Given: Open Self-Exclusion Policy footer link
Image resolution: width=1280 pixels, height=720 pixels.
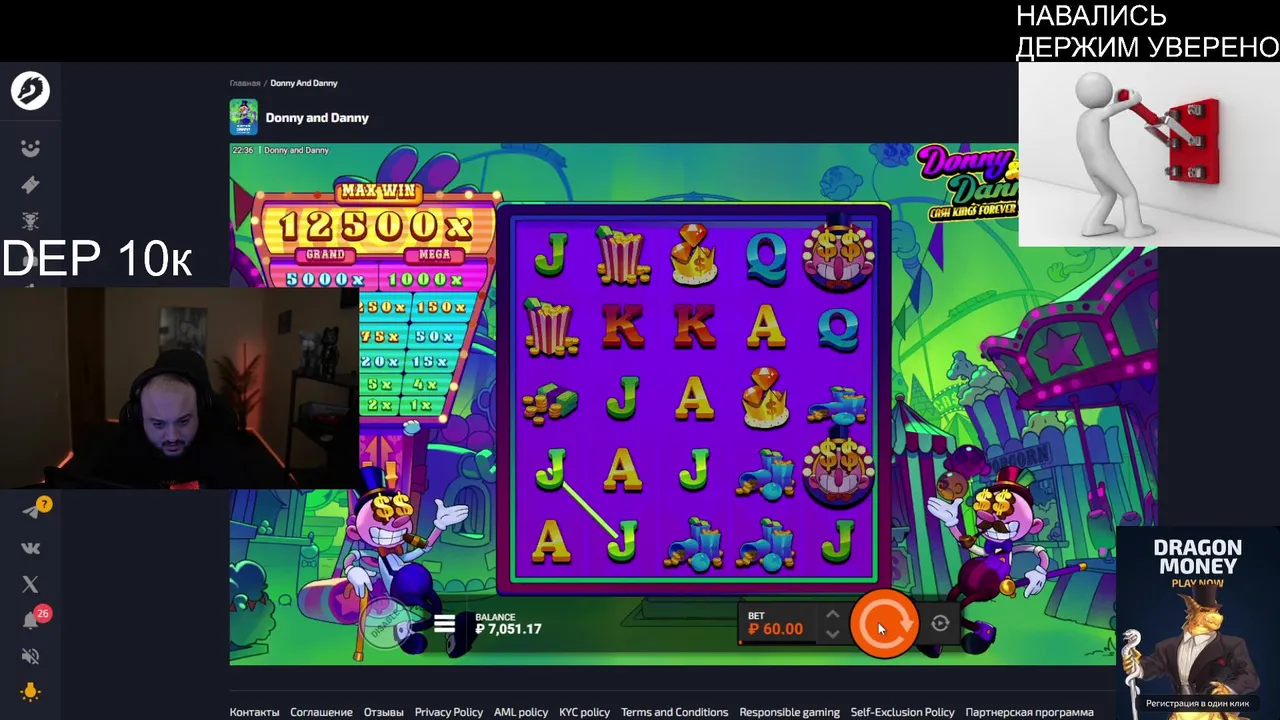Looking at the screenshot, I should (903, 712).
